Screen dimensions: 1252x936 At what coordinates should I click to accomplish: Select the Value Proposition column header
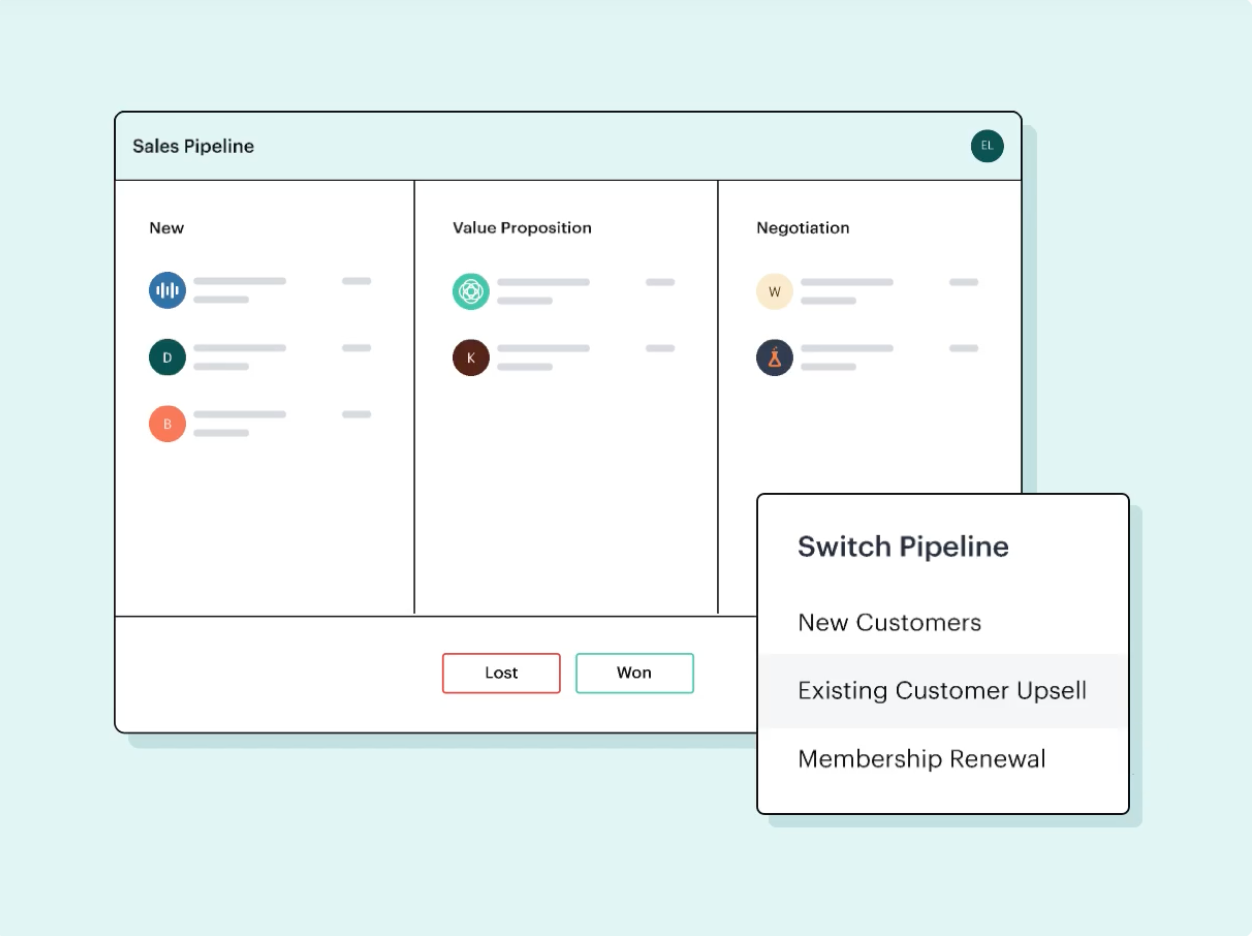pos(522,228)
